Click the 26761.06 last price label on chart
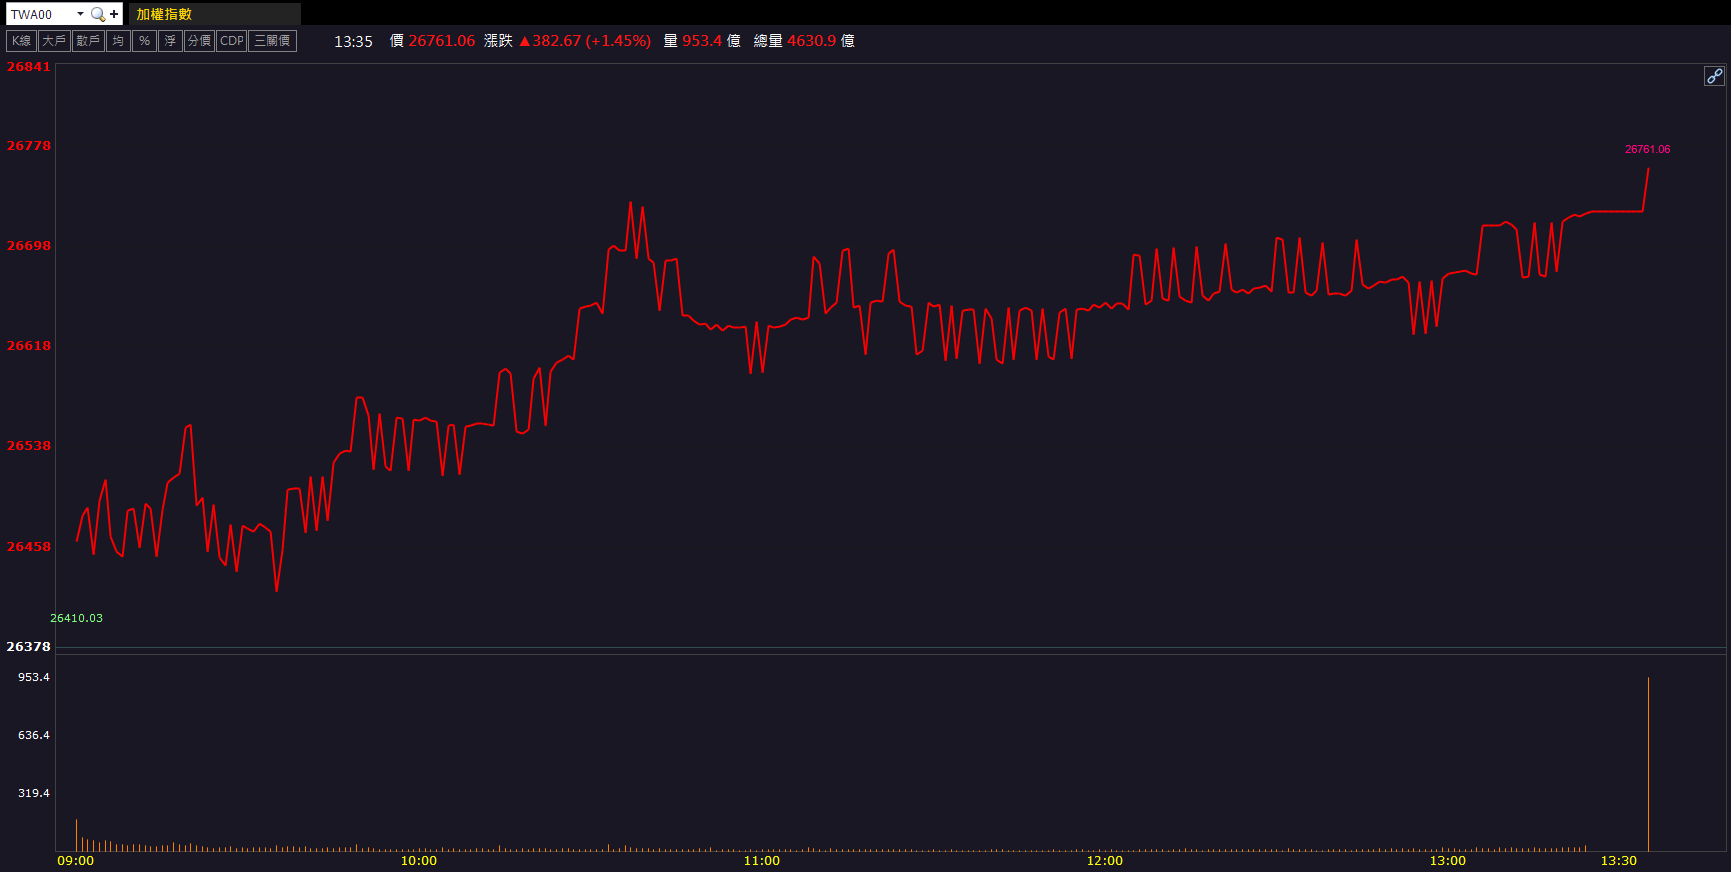The width and height of the screenshot is (1731, 872). click(x=1647, y=149)
